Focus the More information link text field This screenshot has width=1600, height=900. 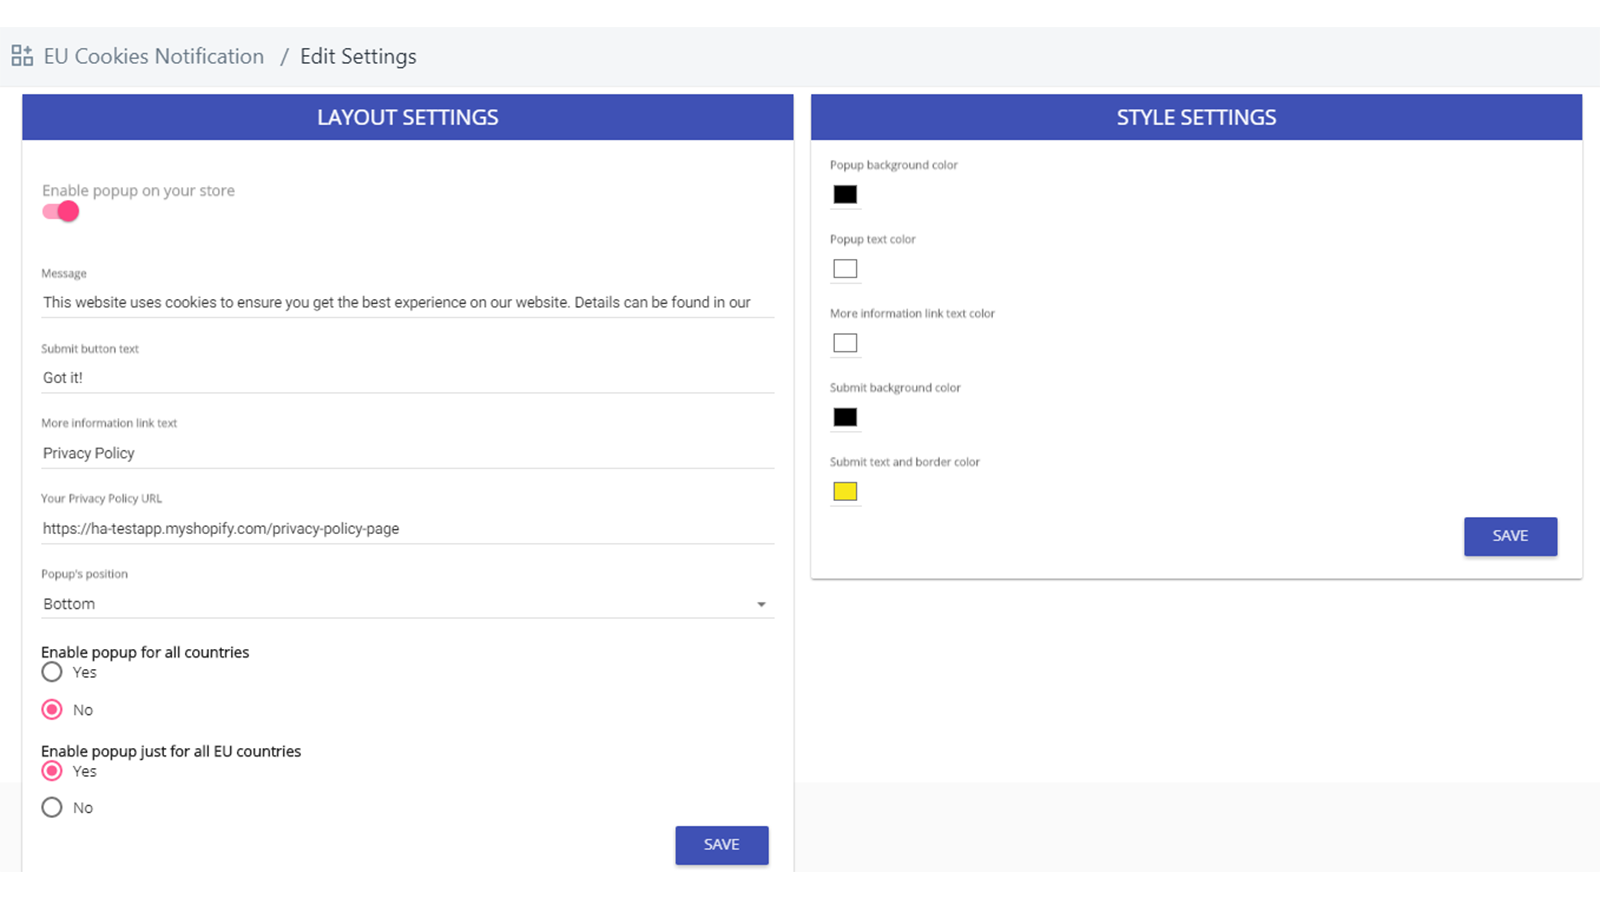407,453
